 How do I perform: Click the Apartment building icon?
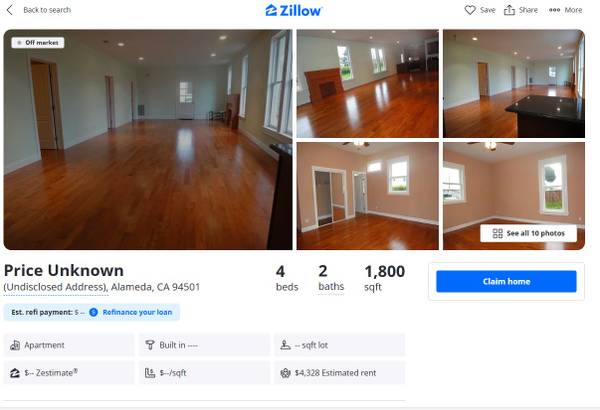click(x=15, y=345)
